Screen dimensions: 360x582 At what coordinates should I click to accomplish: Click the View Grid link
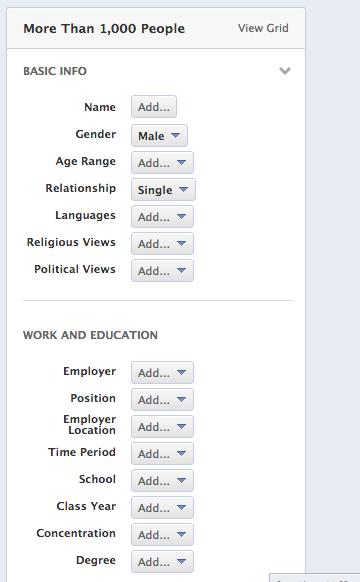click(x=263, y=28)
